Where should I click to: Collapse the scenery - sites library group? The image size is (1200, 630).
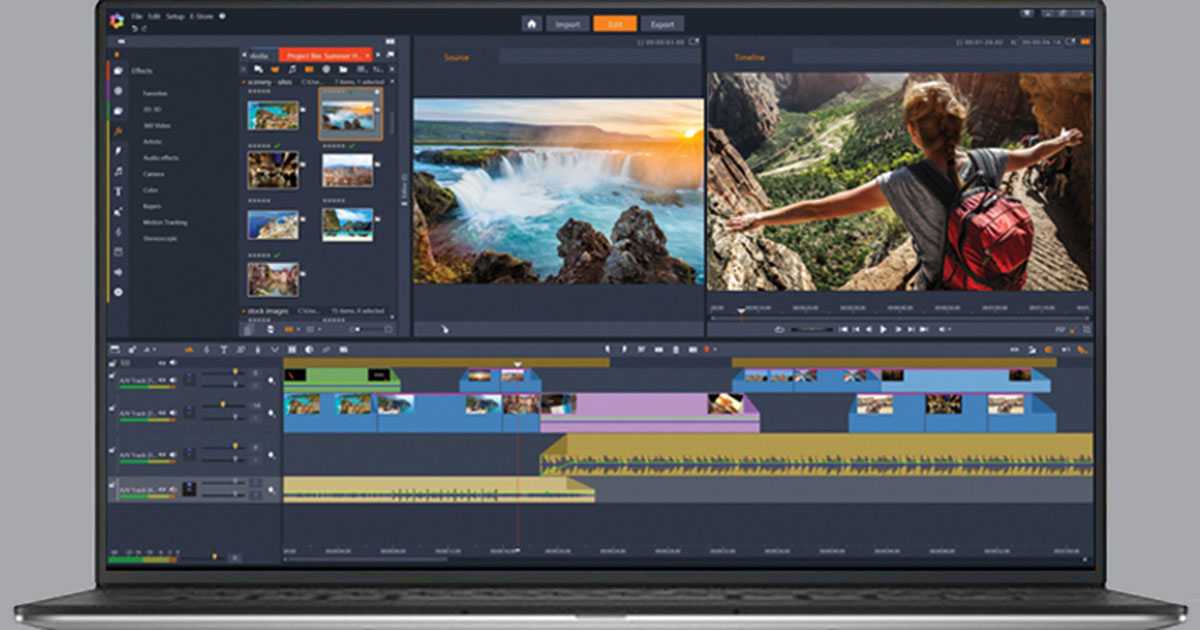pyautogui.click(x=244, y=81)
